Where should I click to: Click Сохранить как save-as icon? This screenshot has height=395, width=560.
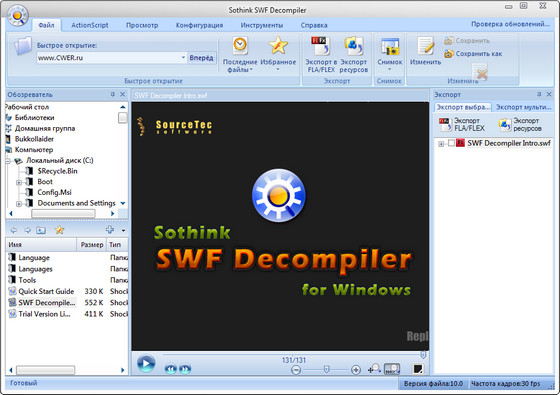point(449,54)
